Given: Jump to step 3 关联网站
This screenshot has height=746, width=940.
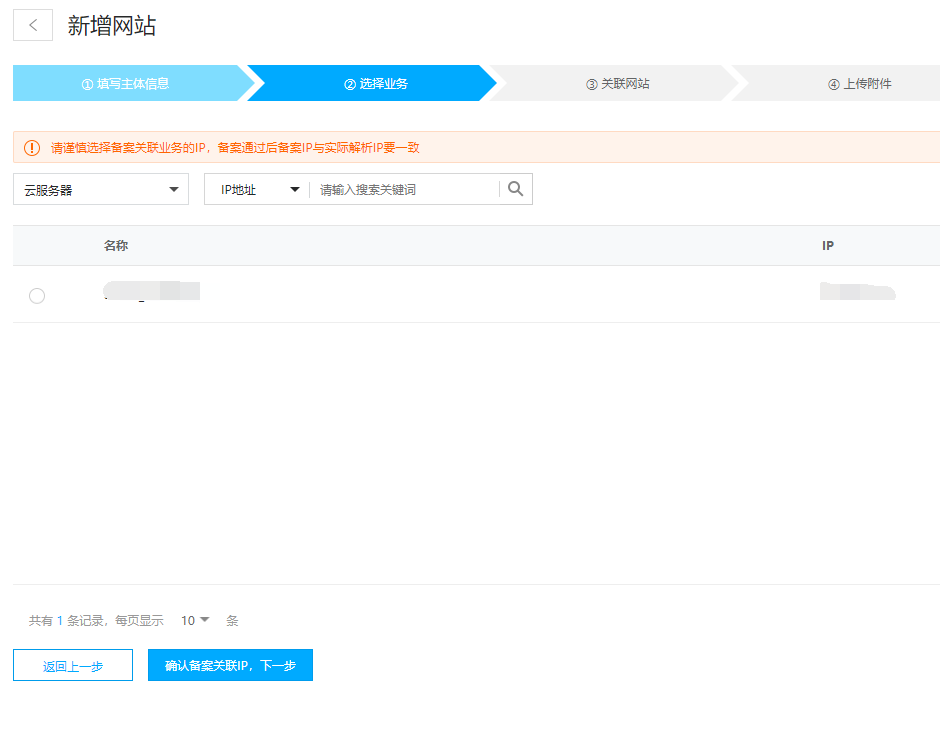Looking at the screenshot, I should click(618, 84).
